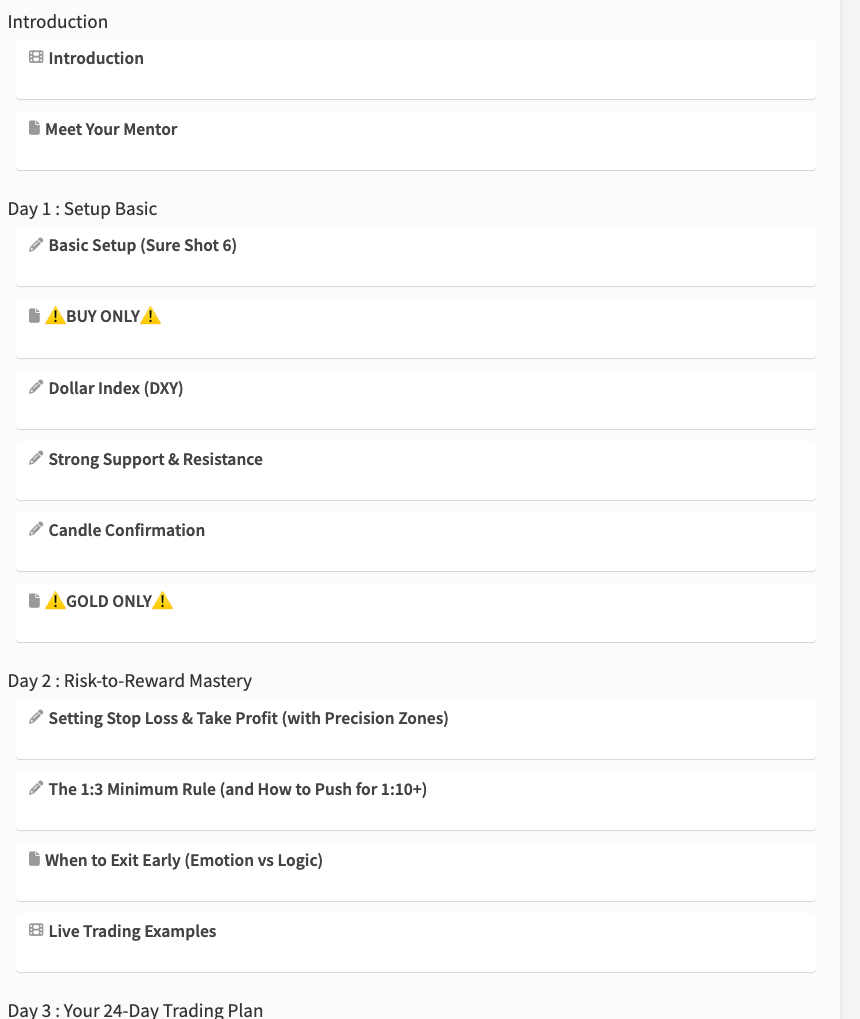Screen dimensions: 860x1019
Task: Click the document icon beside Meet Your Mentor
Action: (35, 128)
